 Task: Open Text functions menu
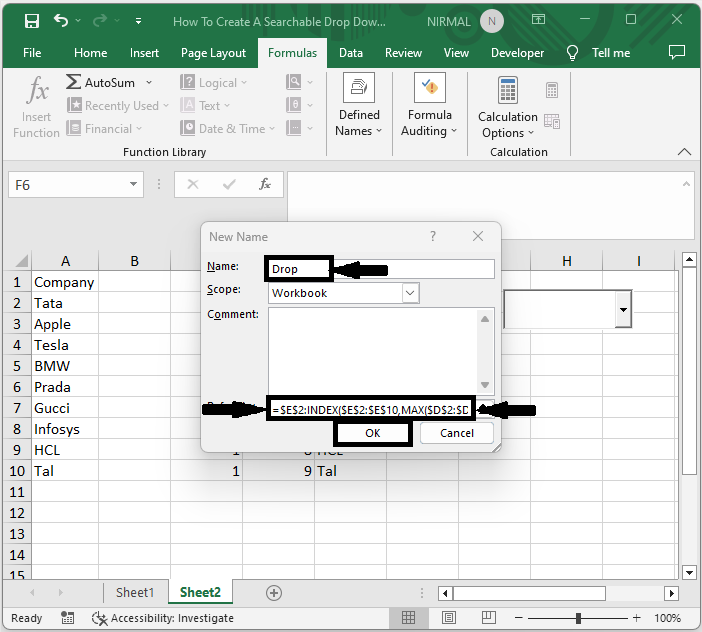tap(205, 106)
